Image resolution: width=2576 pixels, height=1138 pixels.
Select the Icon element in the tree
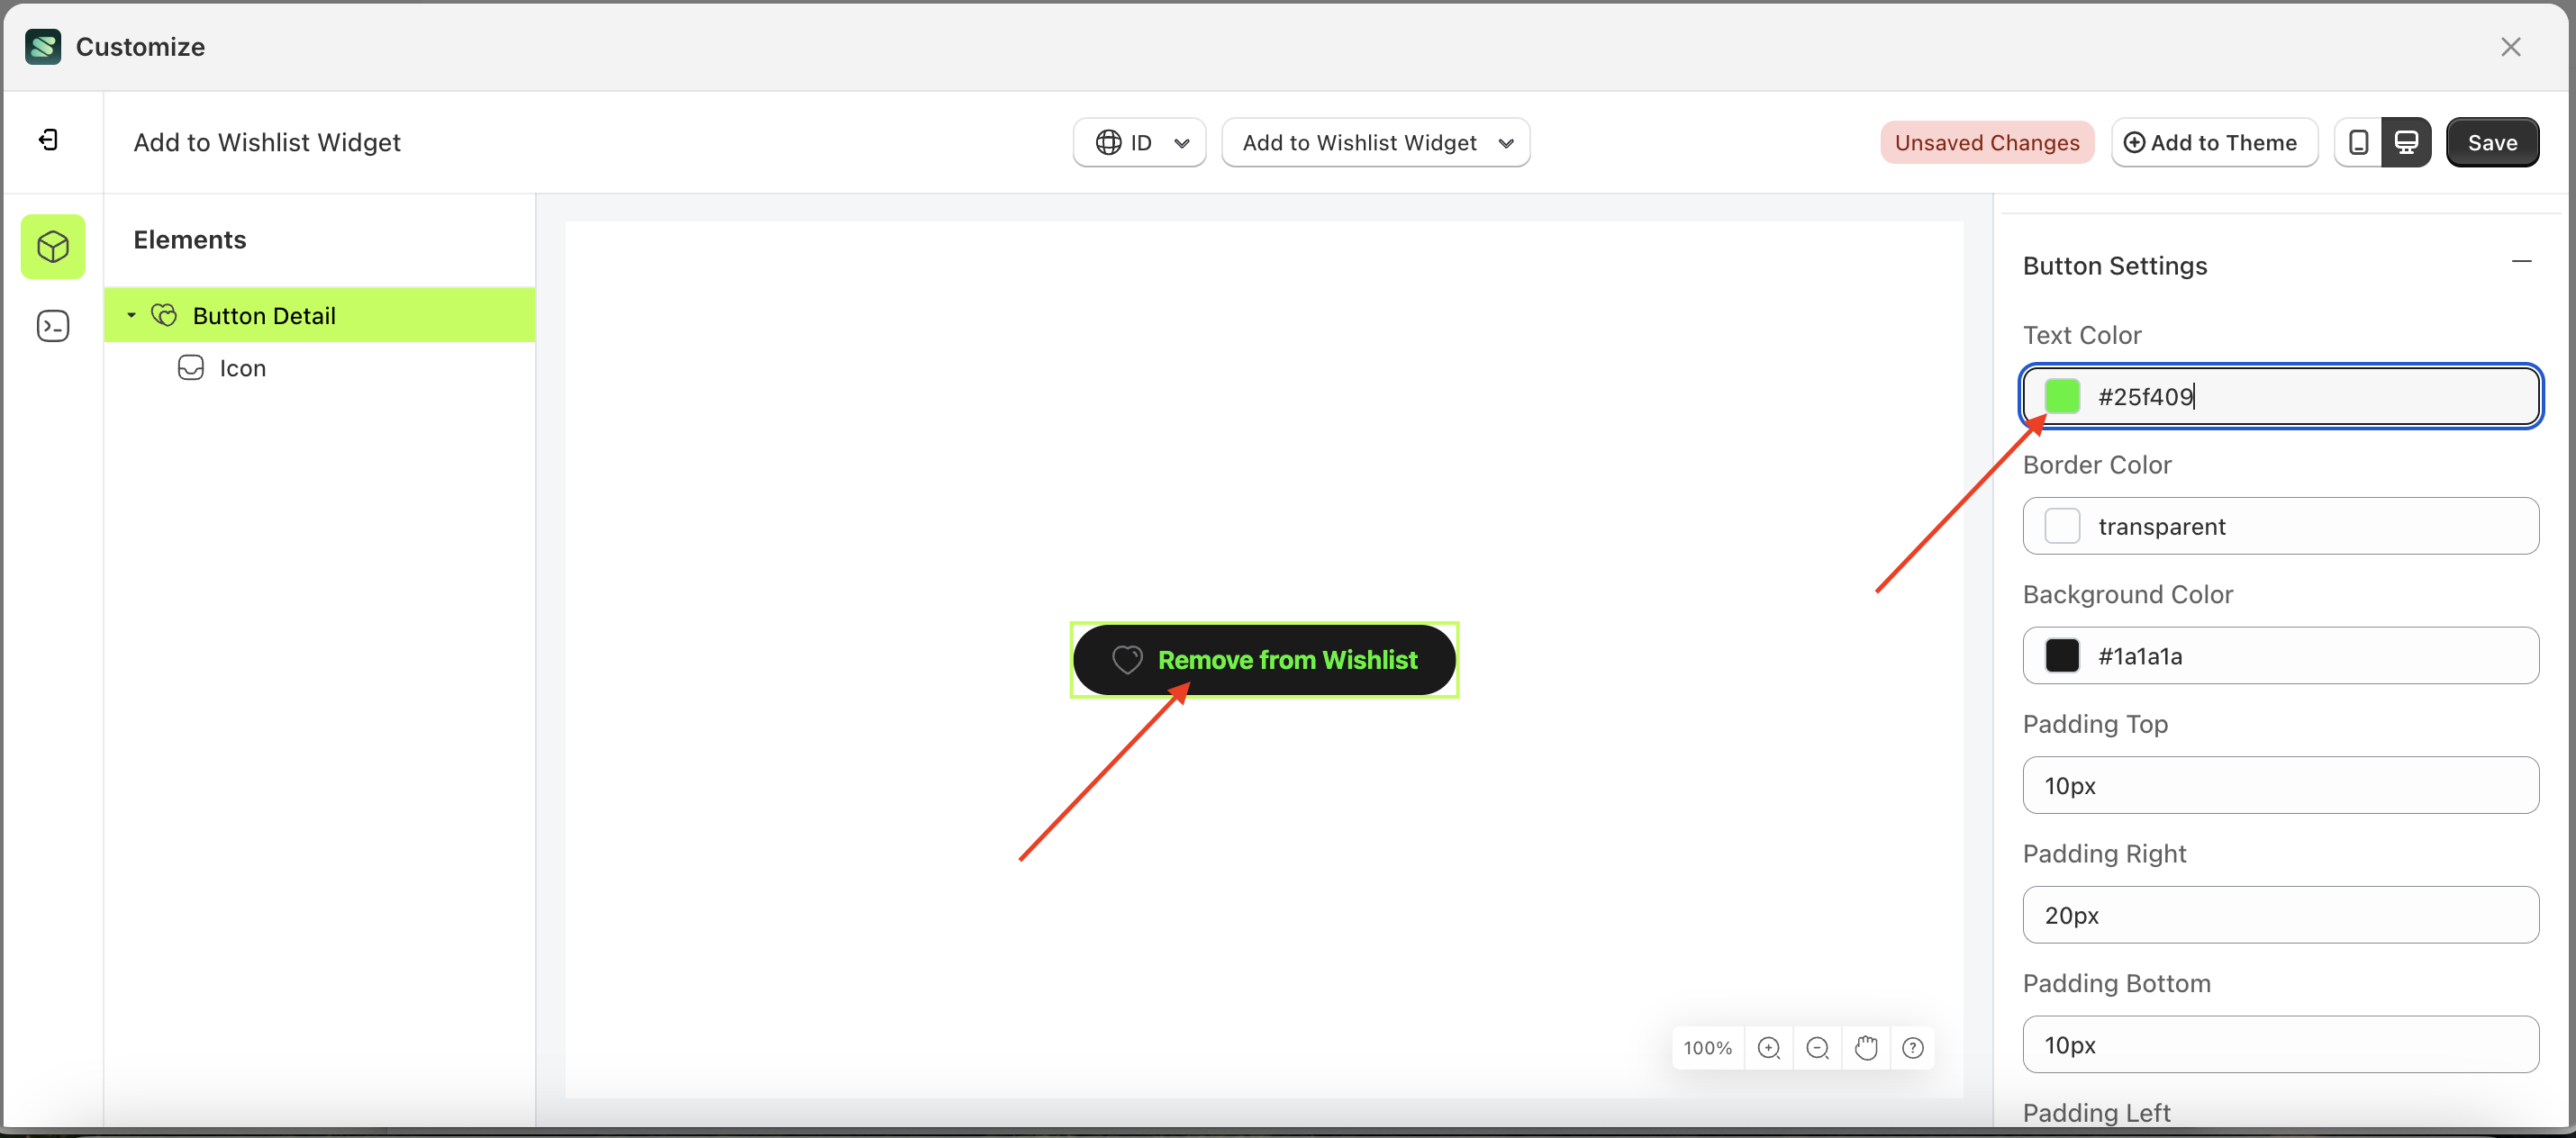[242, 367]
